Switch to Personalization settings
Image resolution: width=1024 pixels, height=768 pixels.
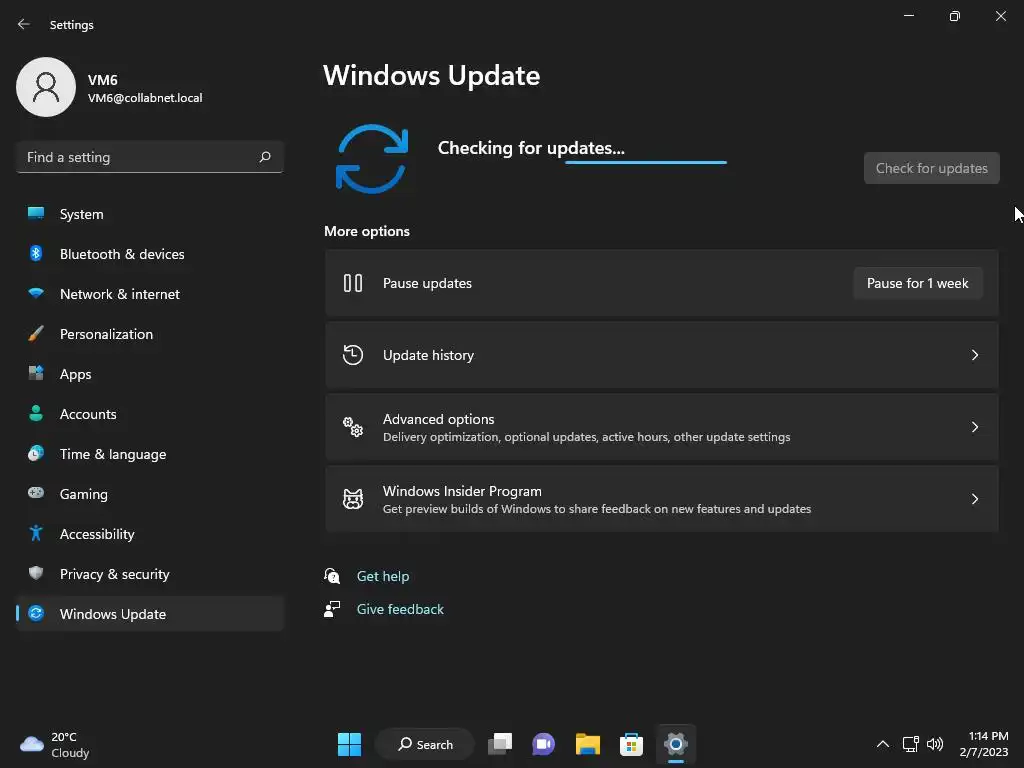click(106, 334)
